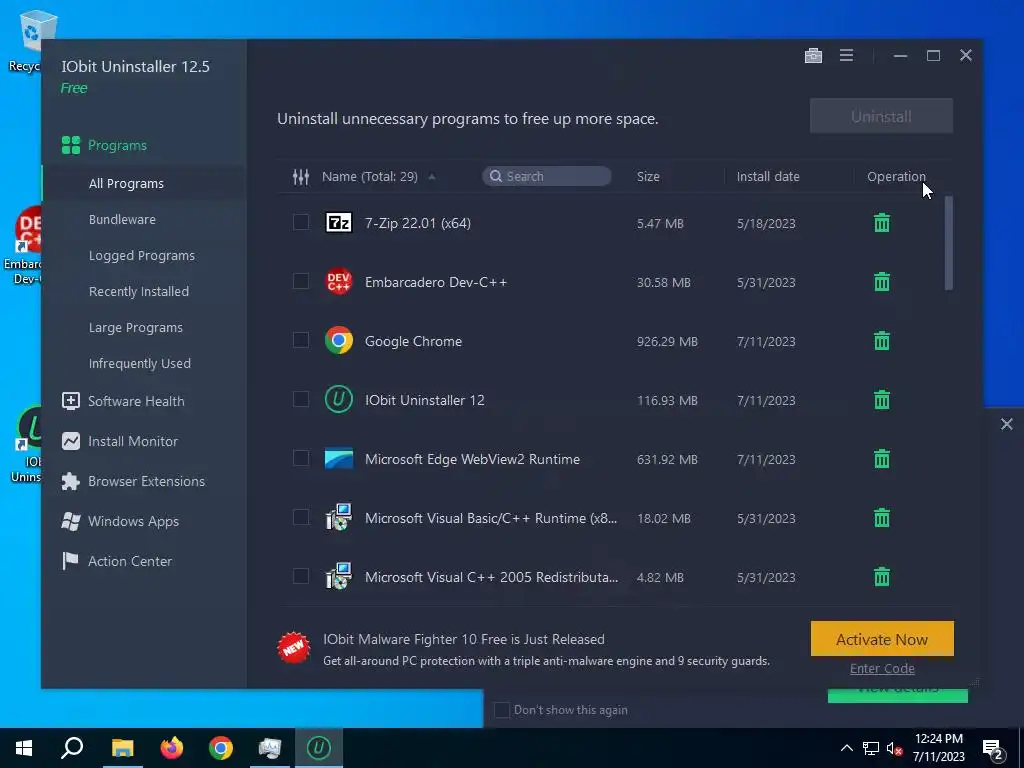This screenshot has width=1024, height=768.
Task: Check the box for 7-Zip 22.01 (x64)
Action: tap(300, 222)
